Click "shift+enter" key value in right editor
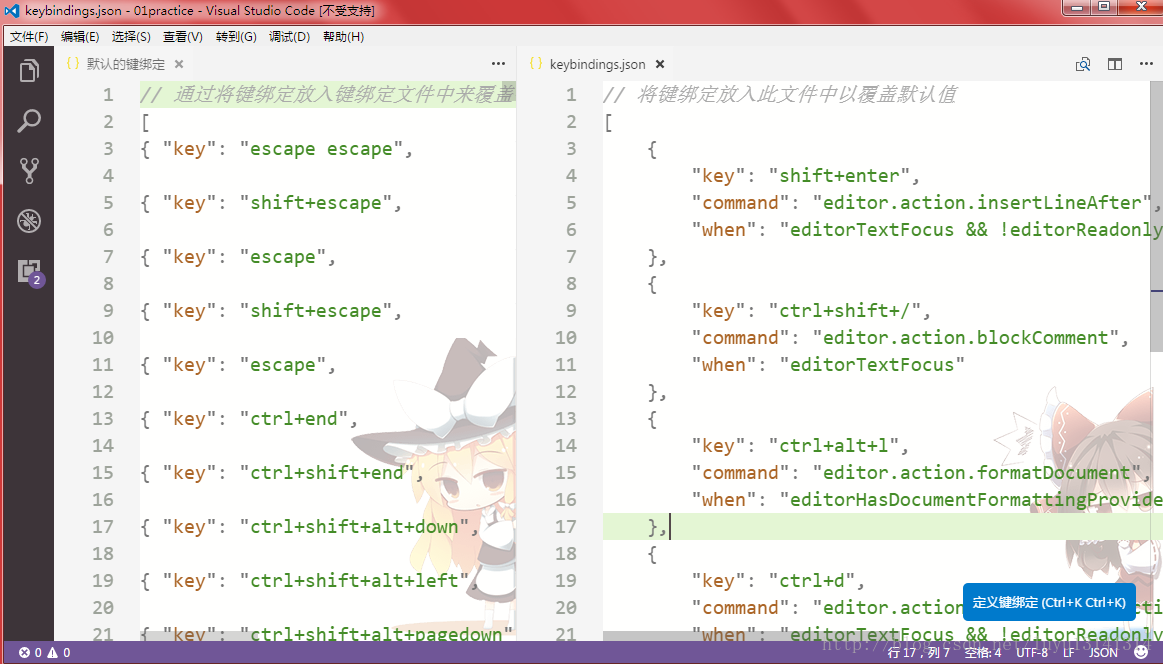Viewport: 1163px width, 664px height. (839, 176)
